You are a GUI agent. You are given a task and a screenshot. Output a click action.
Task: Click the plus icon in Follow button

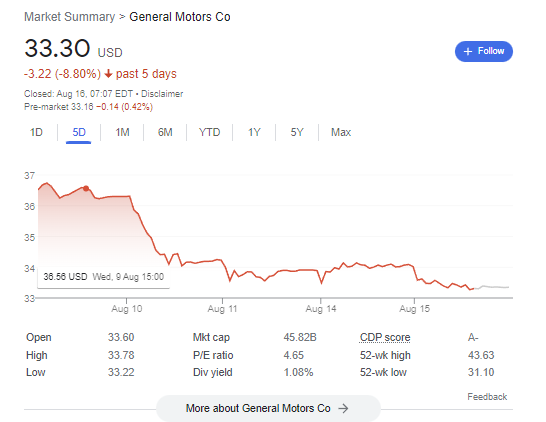point(468,52)
